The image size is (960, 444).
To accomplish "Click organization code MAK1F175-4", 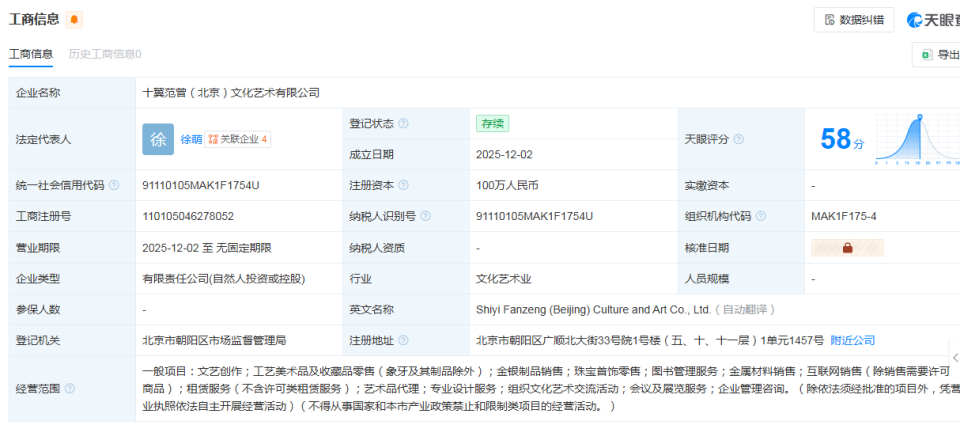I will (846, 216).
